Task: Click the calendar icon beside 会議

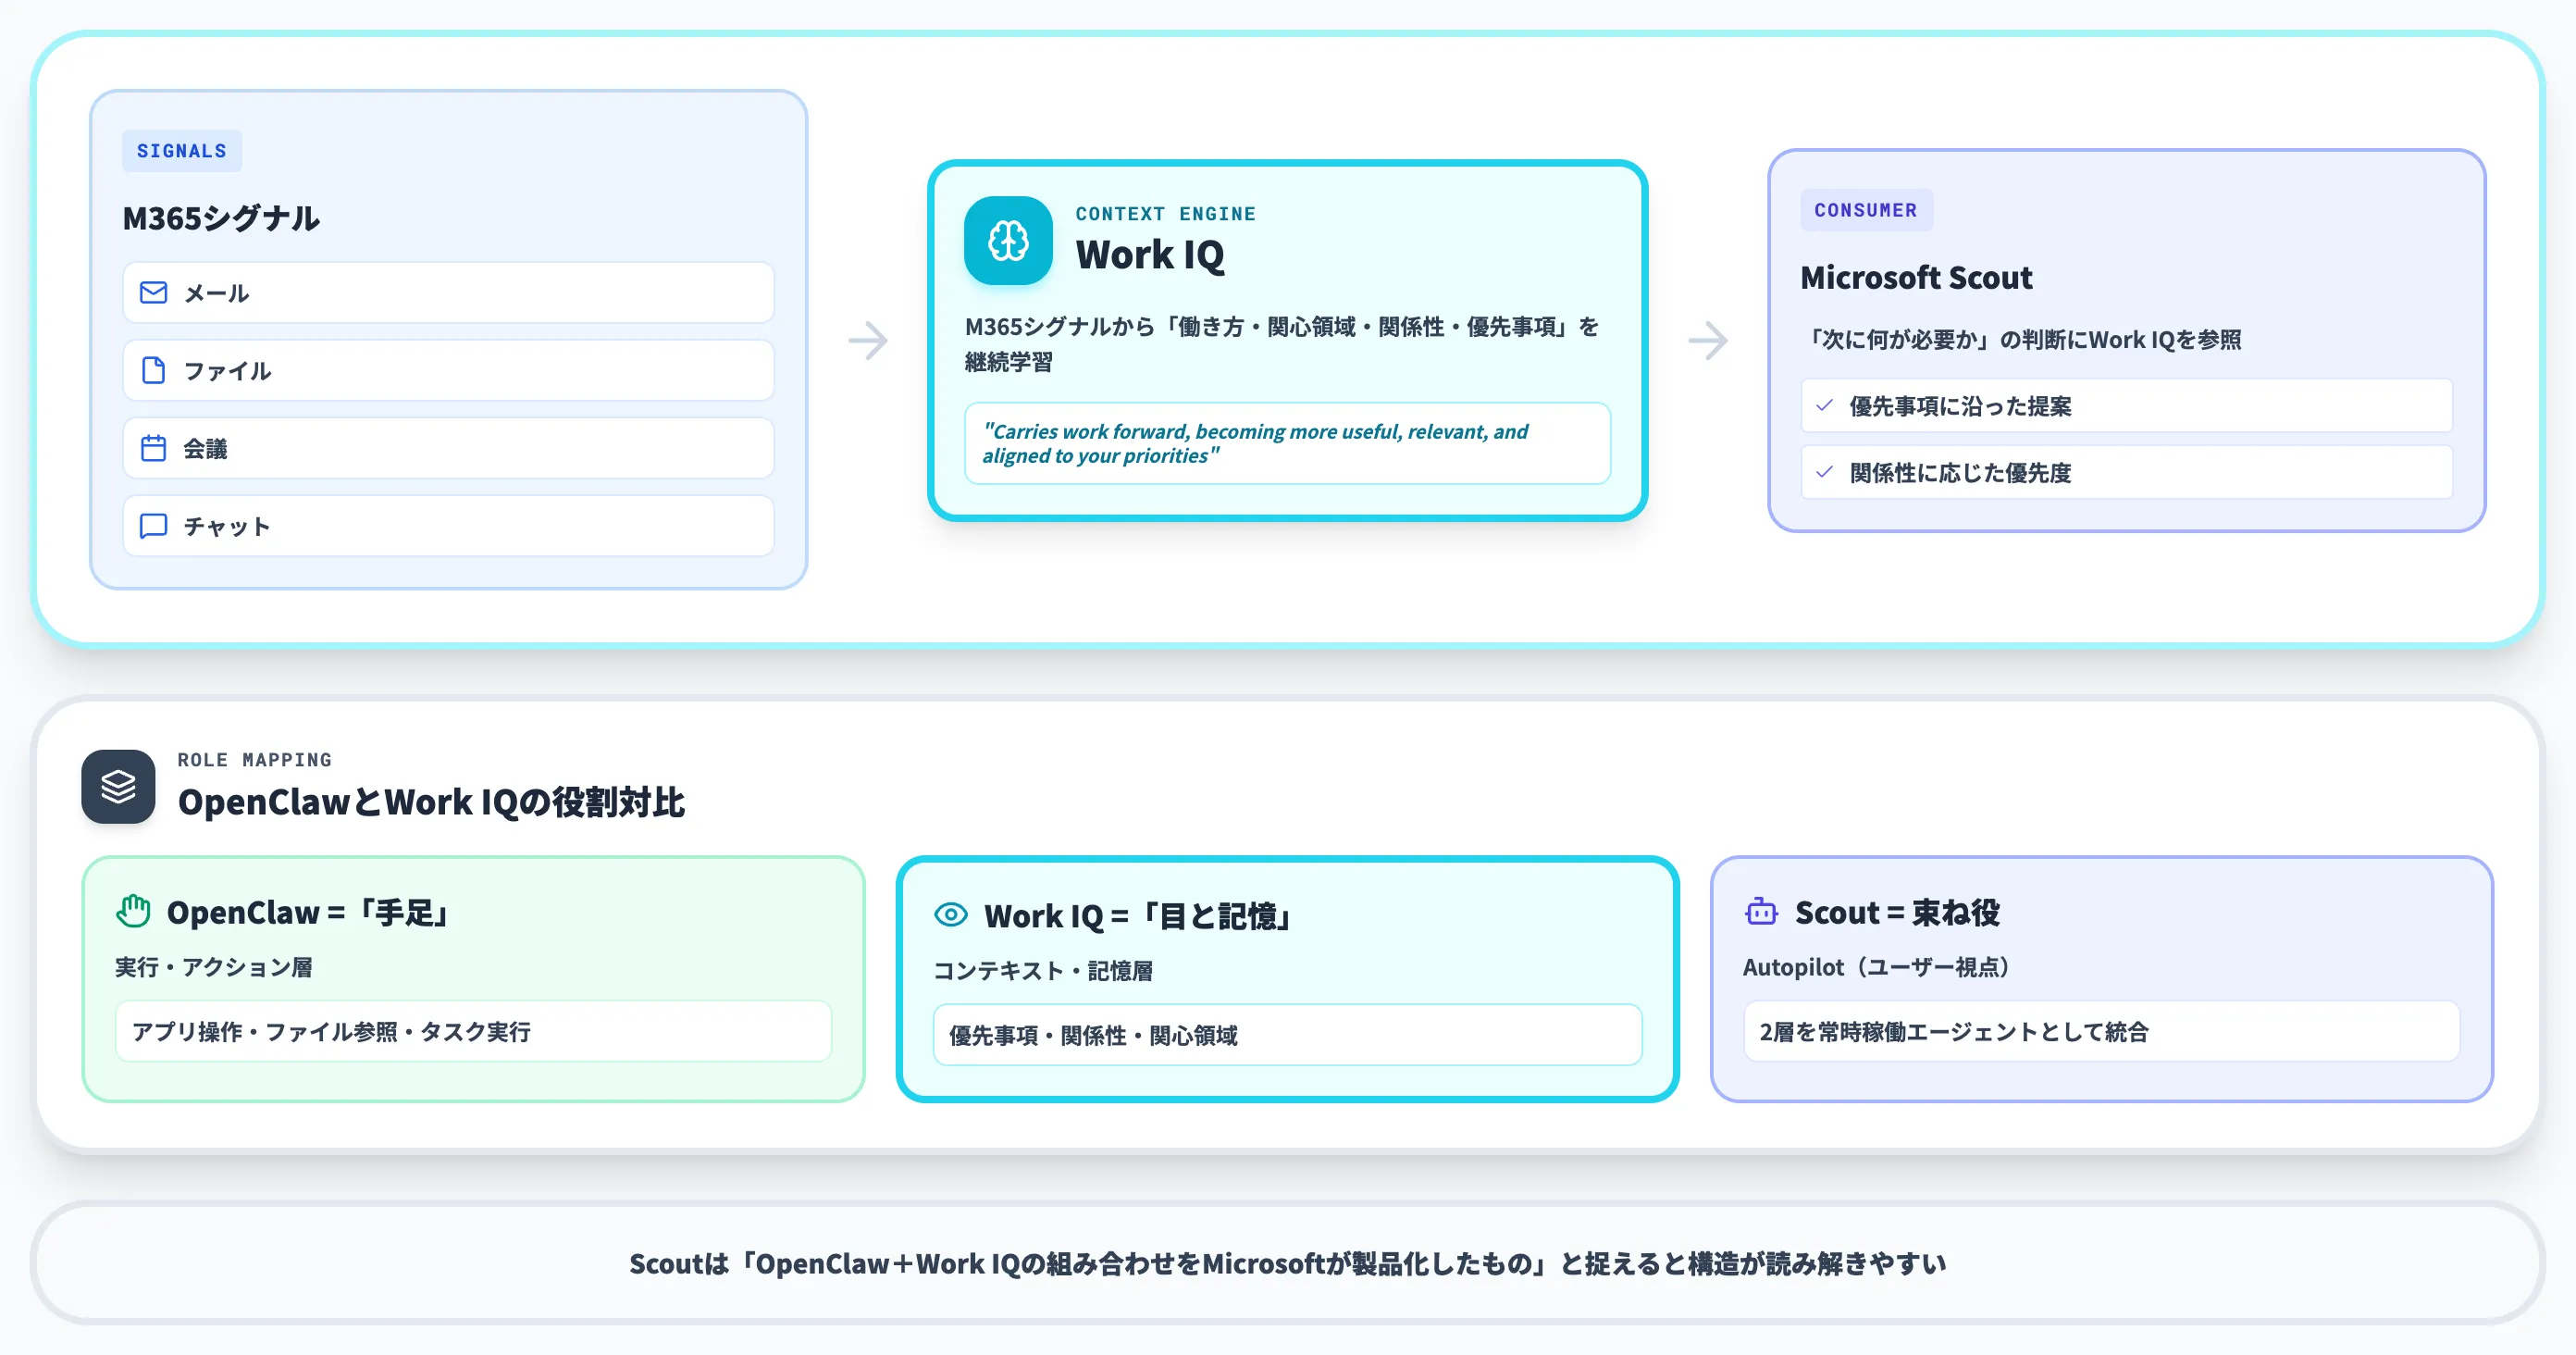Action: click(x=153, y=448)
